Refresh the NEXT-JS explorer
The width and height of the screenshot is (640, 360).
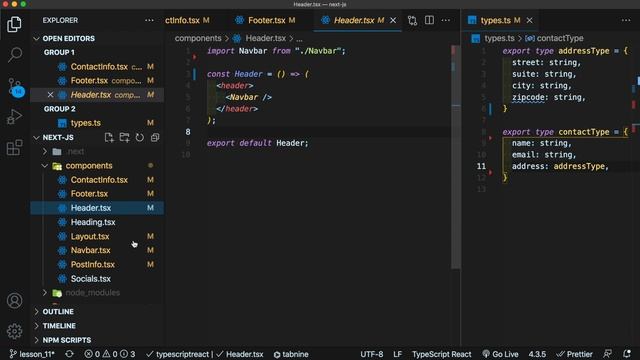click(x=140, y=138)
